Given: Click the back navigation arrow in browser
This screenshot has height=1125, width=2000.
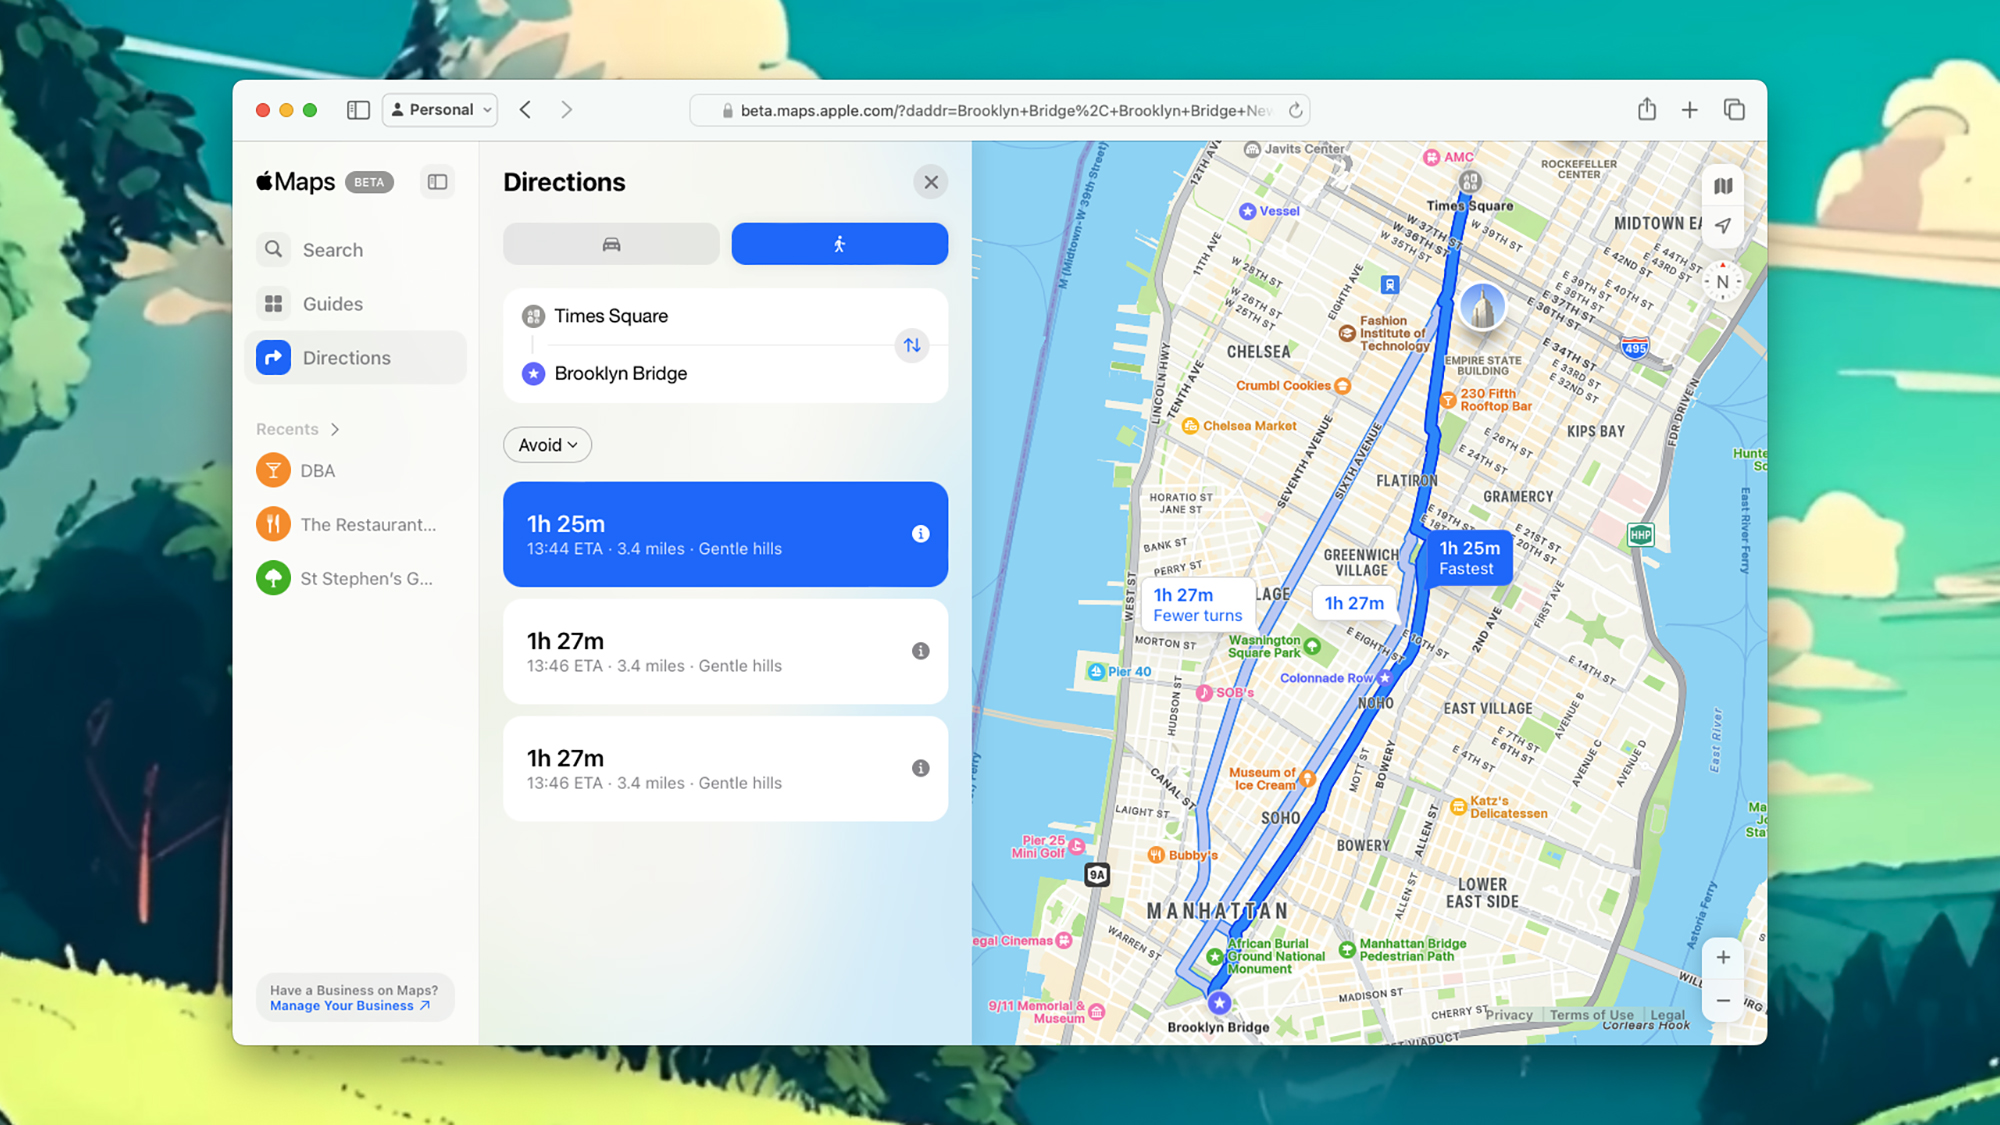Looking at the screenshot, I should [525, 109].
